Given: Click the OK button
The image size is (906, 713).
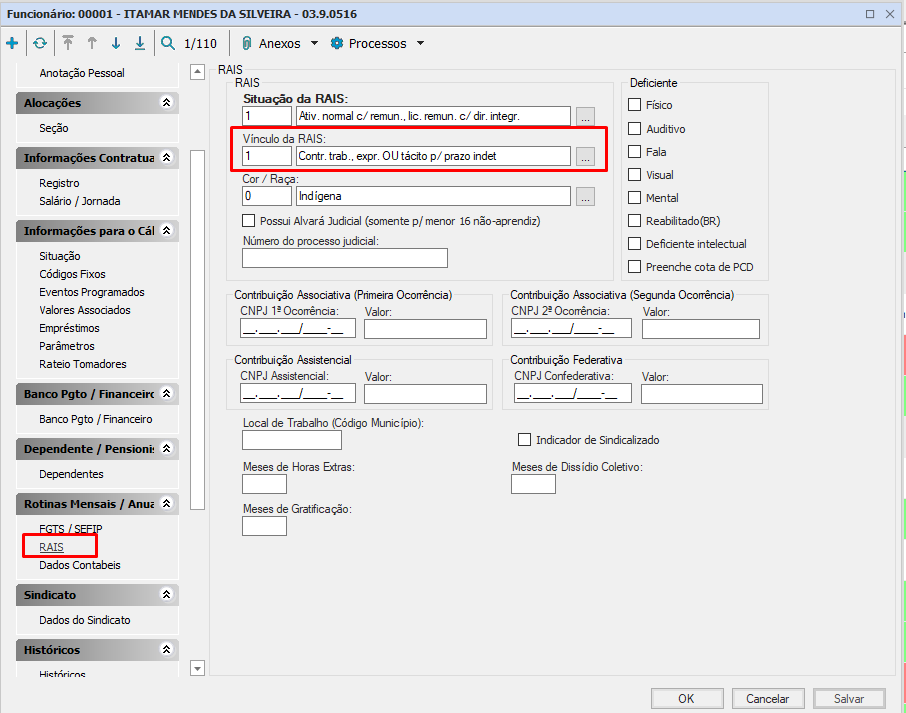Looking at the screenshot, I should tap(687, 699).
